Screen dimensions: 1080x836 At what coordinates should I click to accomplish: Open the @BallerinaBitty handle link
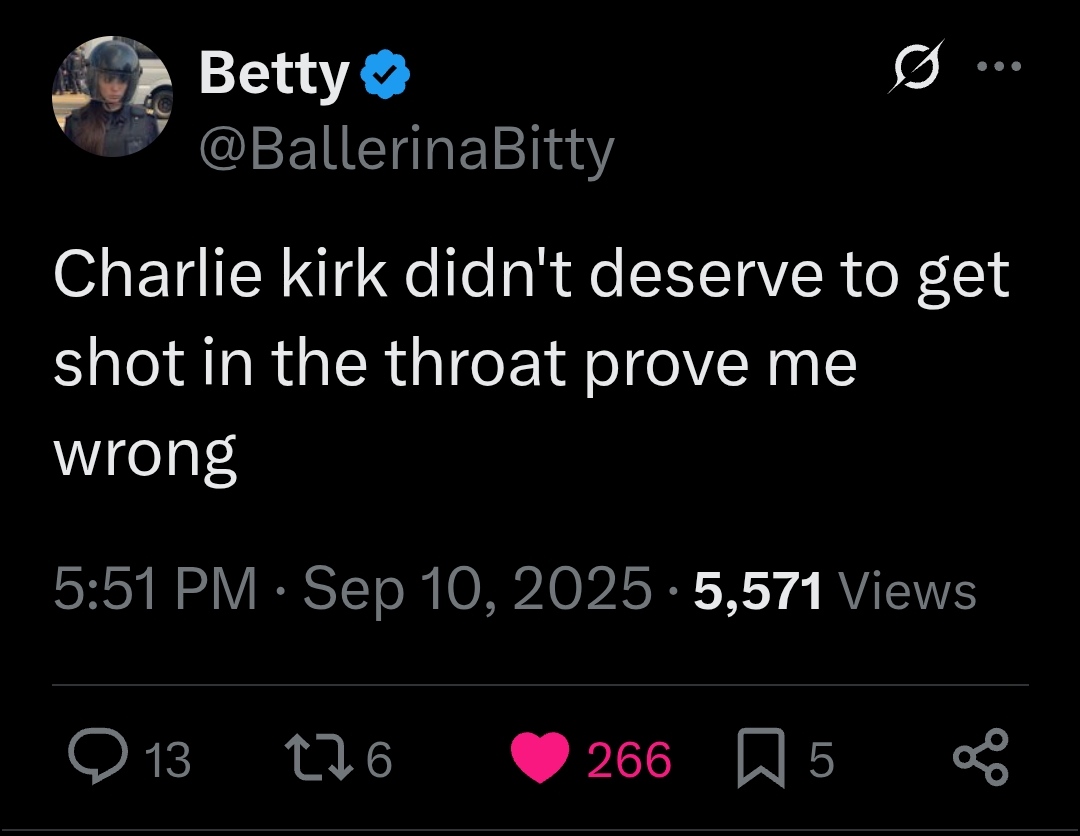(x=406, y=149)
